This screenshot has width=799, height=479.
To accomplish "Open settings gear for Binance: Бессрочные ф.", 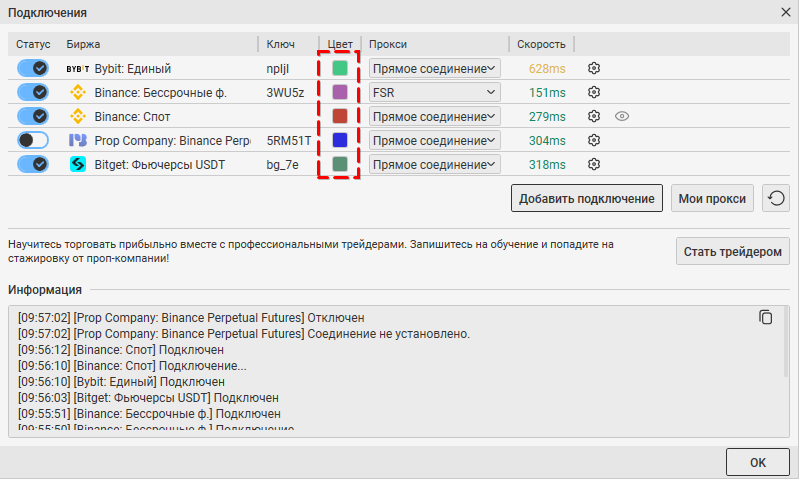I will pos(594,92).
